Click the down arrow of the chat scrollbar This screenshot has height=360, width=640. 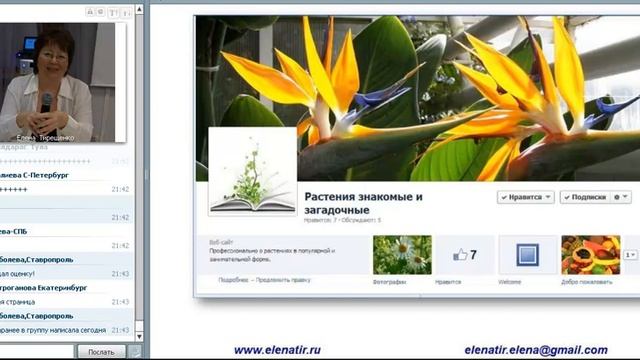pos(140,337)
